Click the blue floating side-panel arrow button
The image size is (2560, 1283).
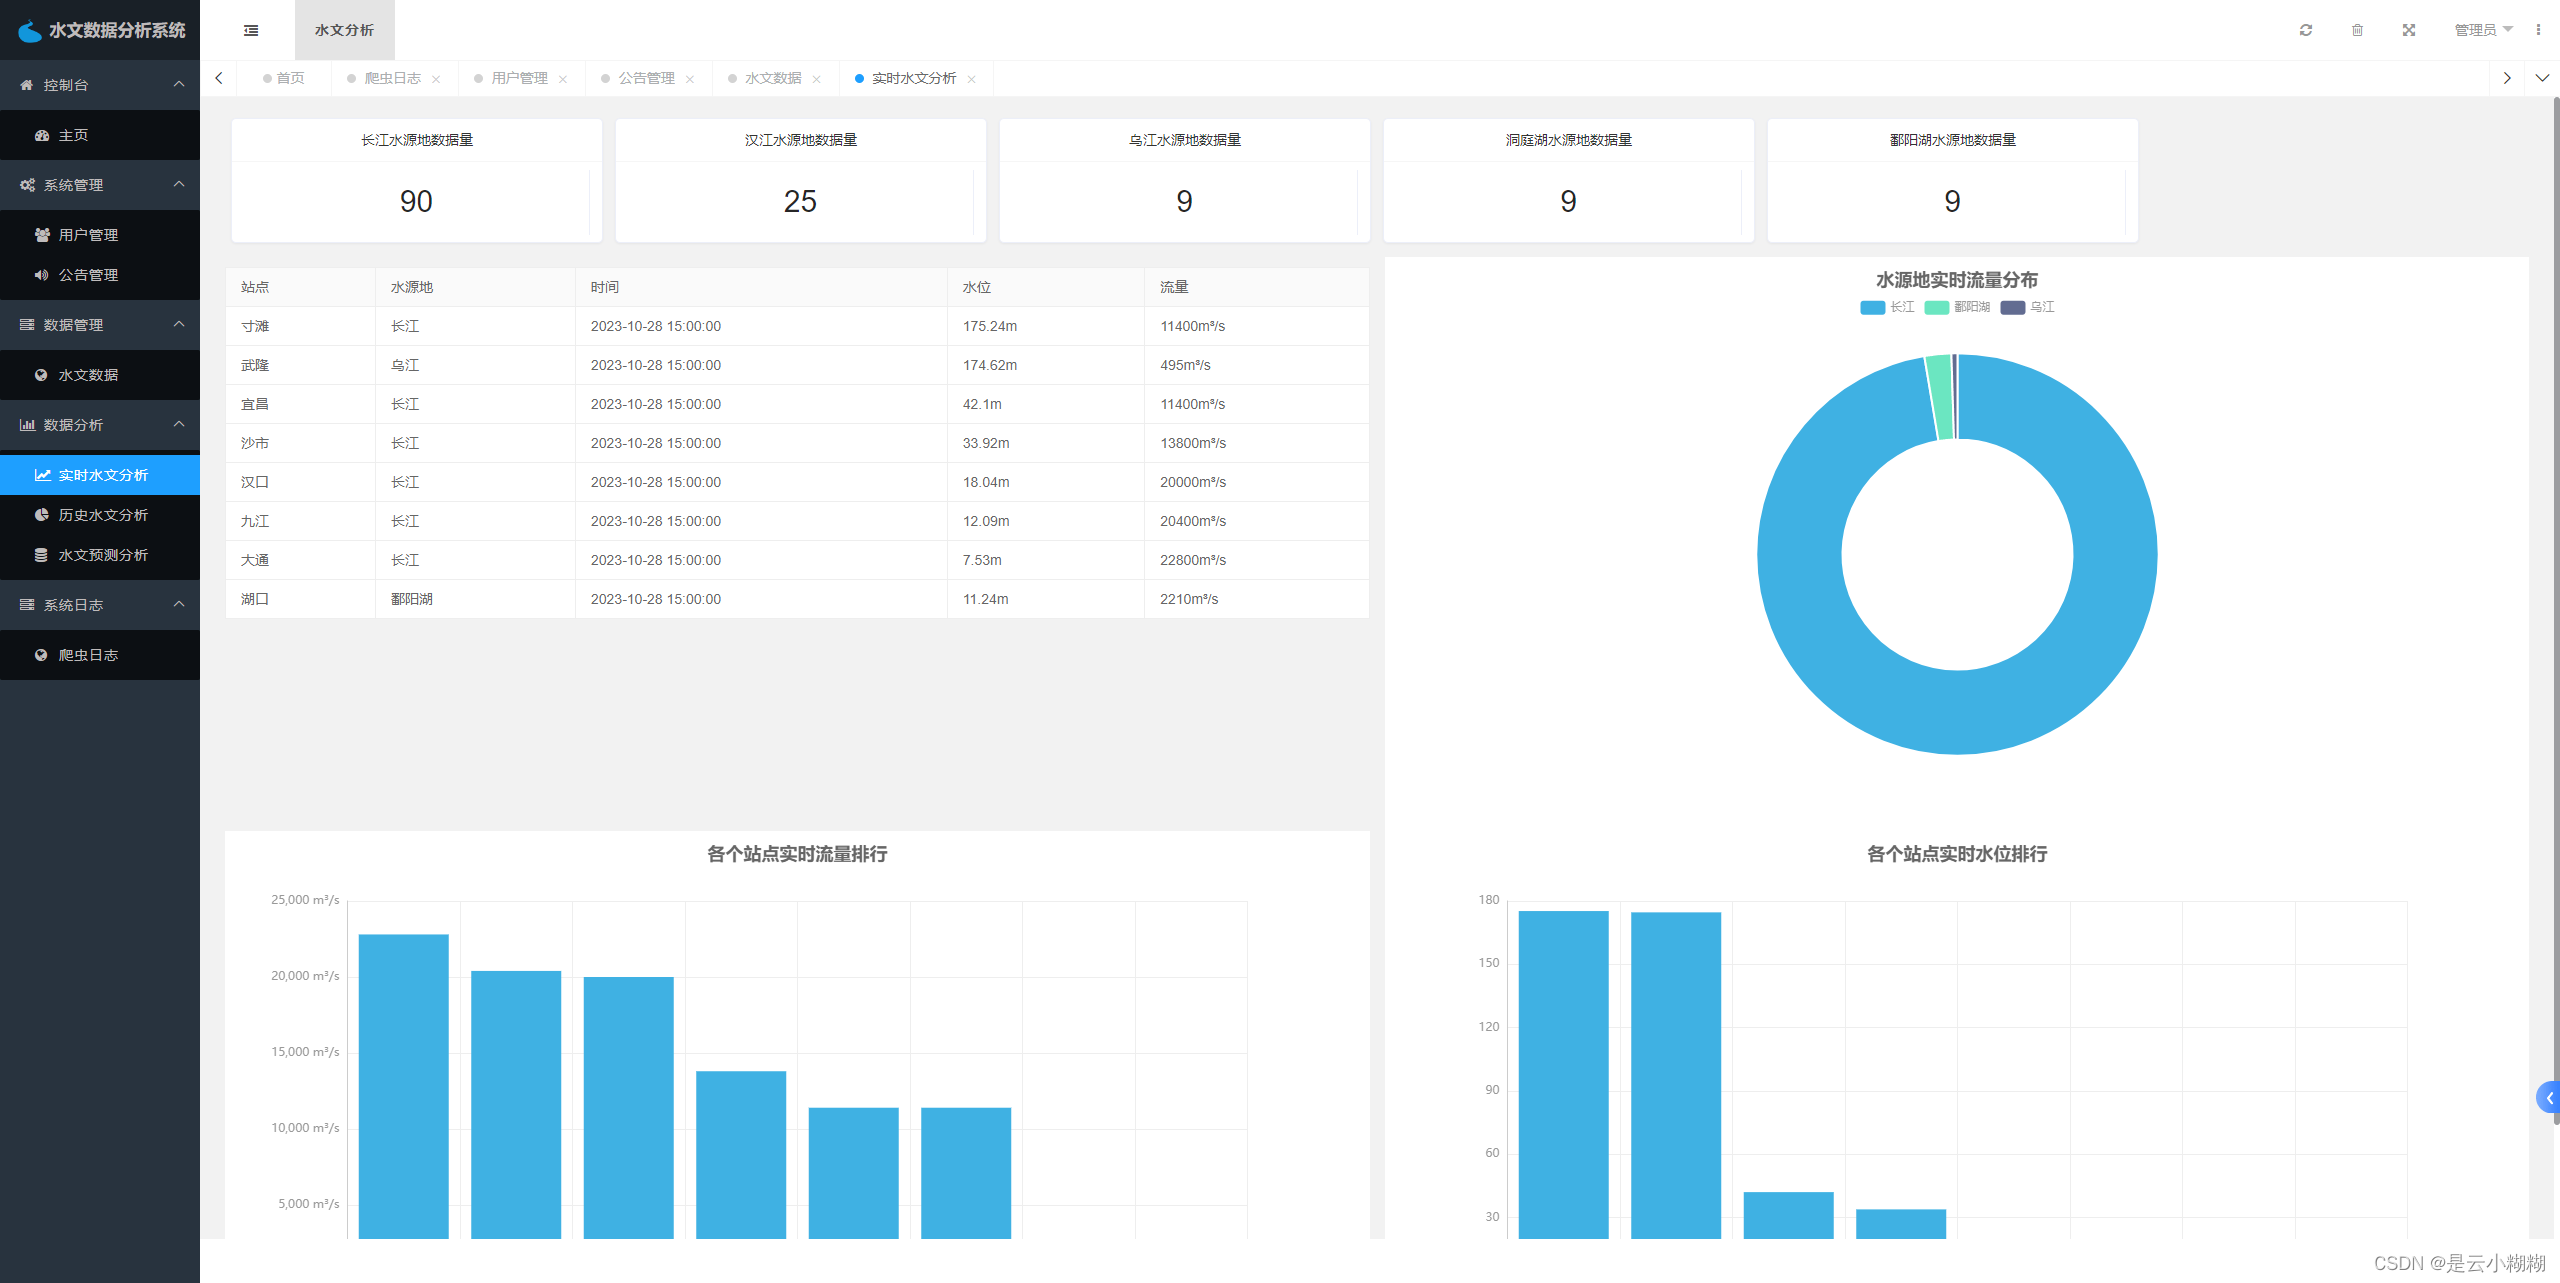(x=2548, y=1098)
